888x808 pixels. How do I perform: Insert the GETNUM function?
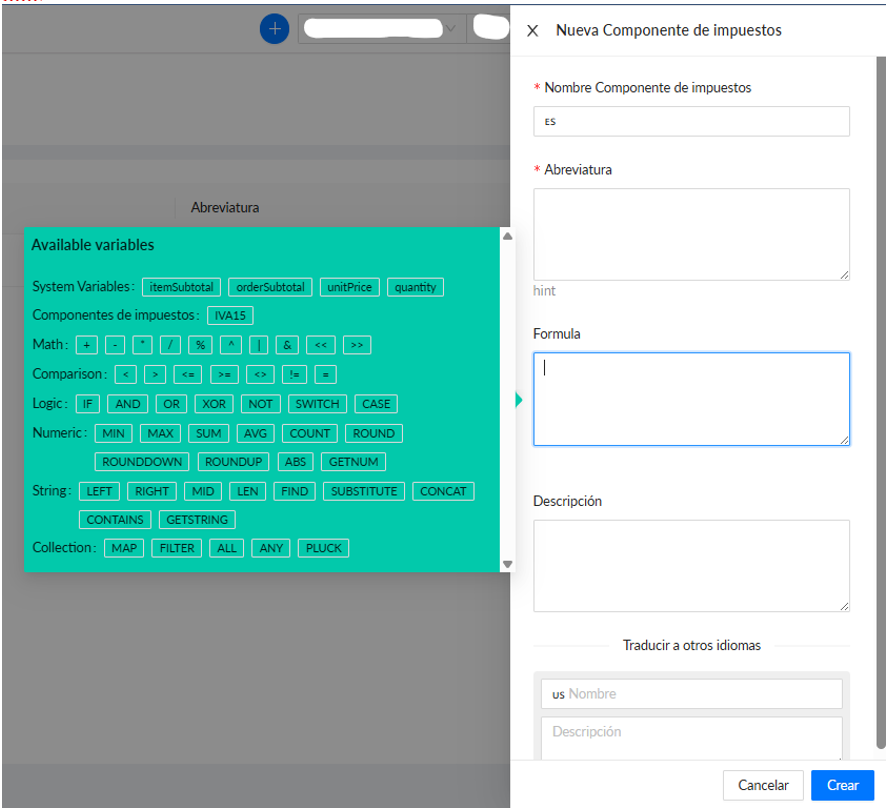coord(353,461)
